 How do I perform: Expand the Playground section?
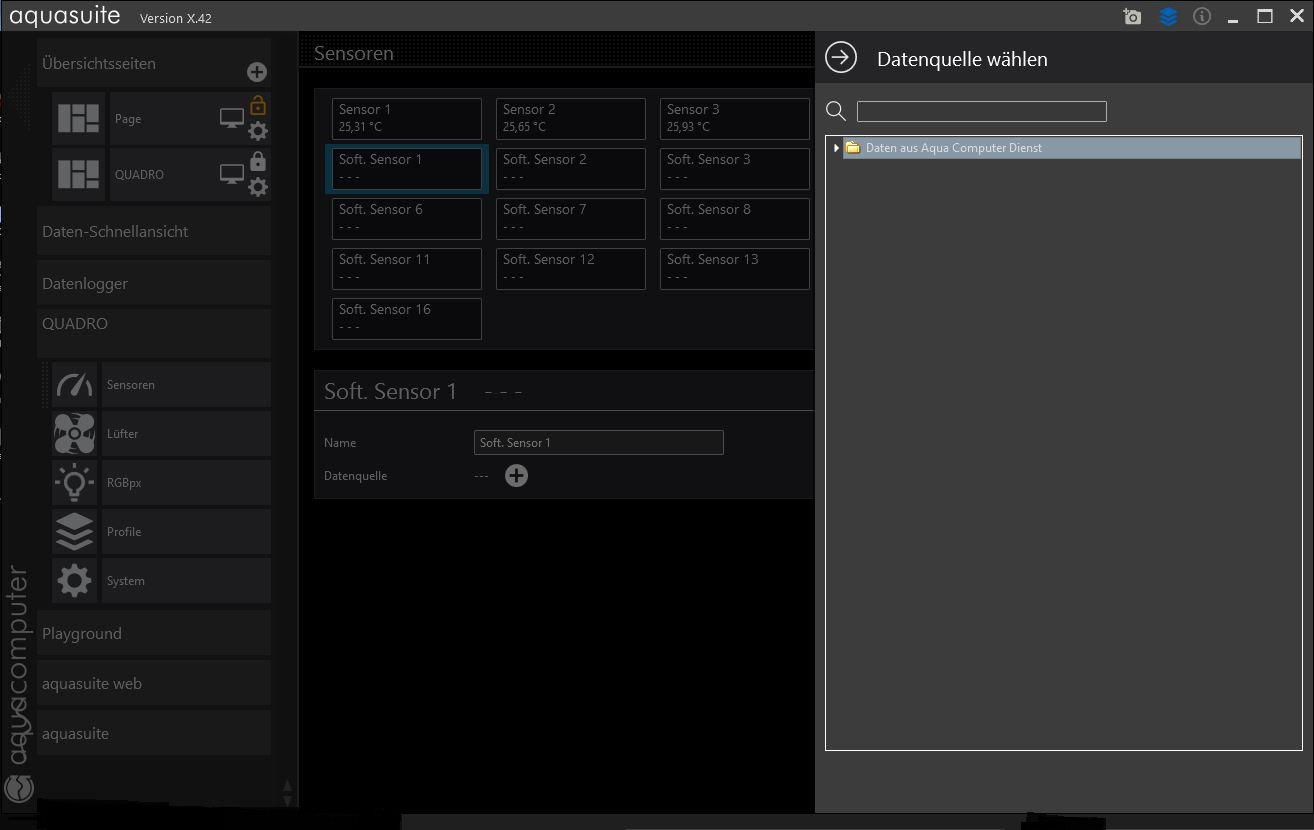point(153,634)
